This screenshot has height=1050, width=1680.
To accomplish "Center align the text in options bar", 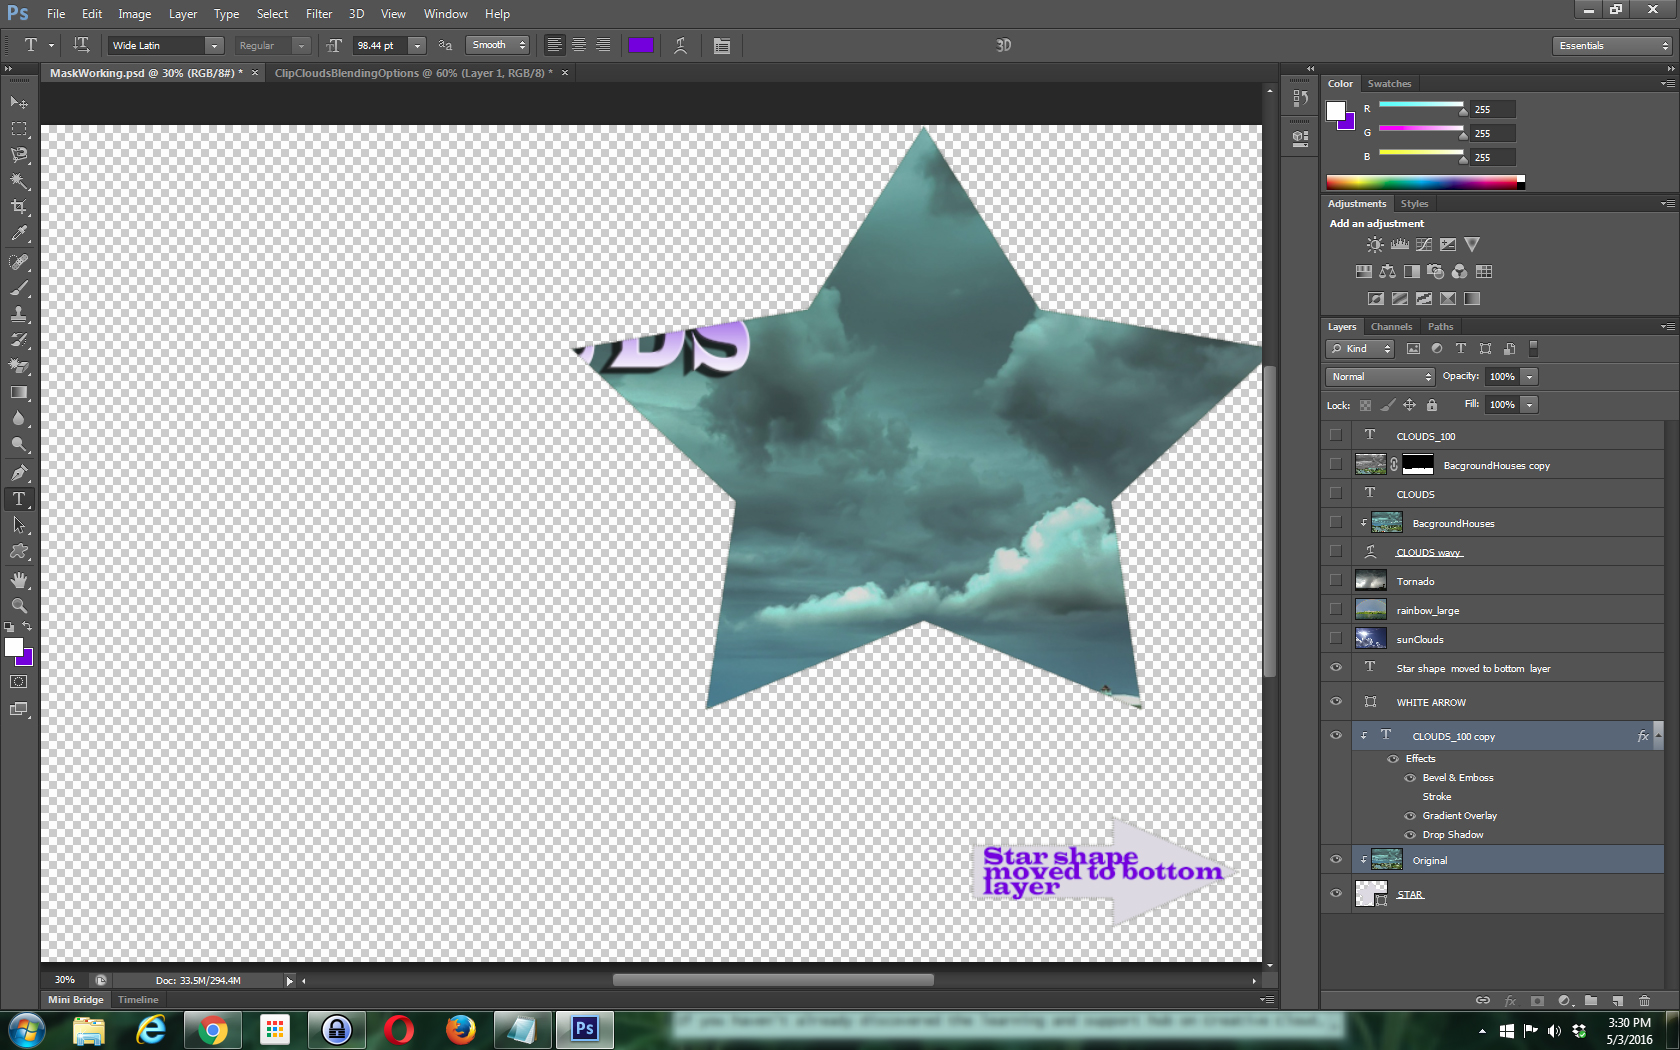I will (579, 45).
